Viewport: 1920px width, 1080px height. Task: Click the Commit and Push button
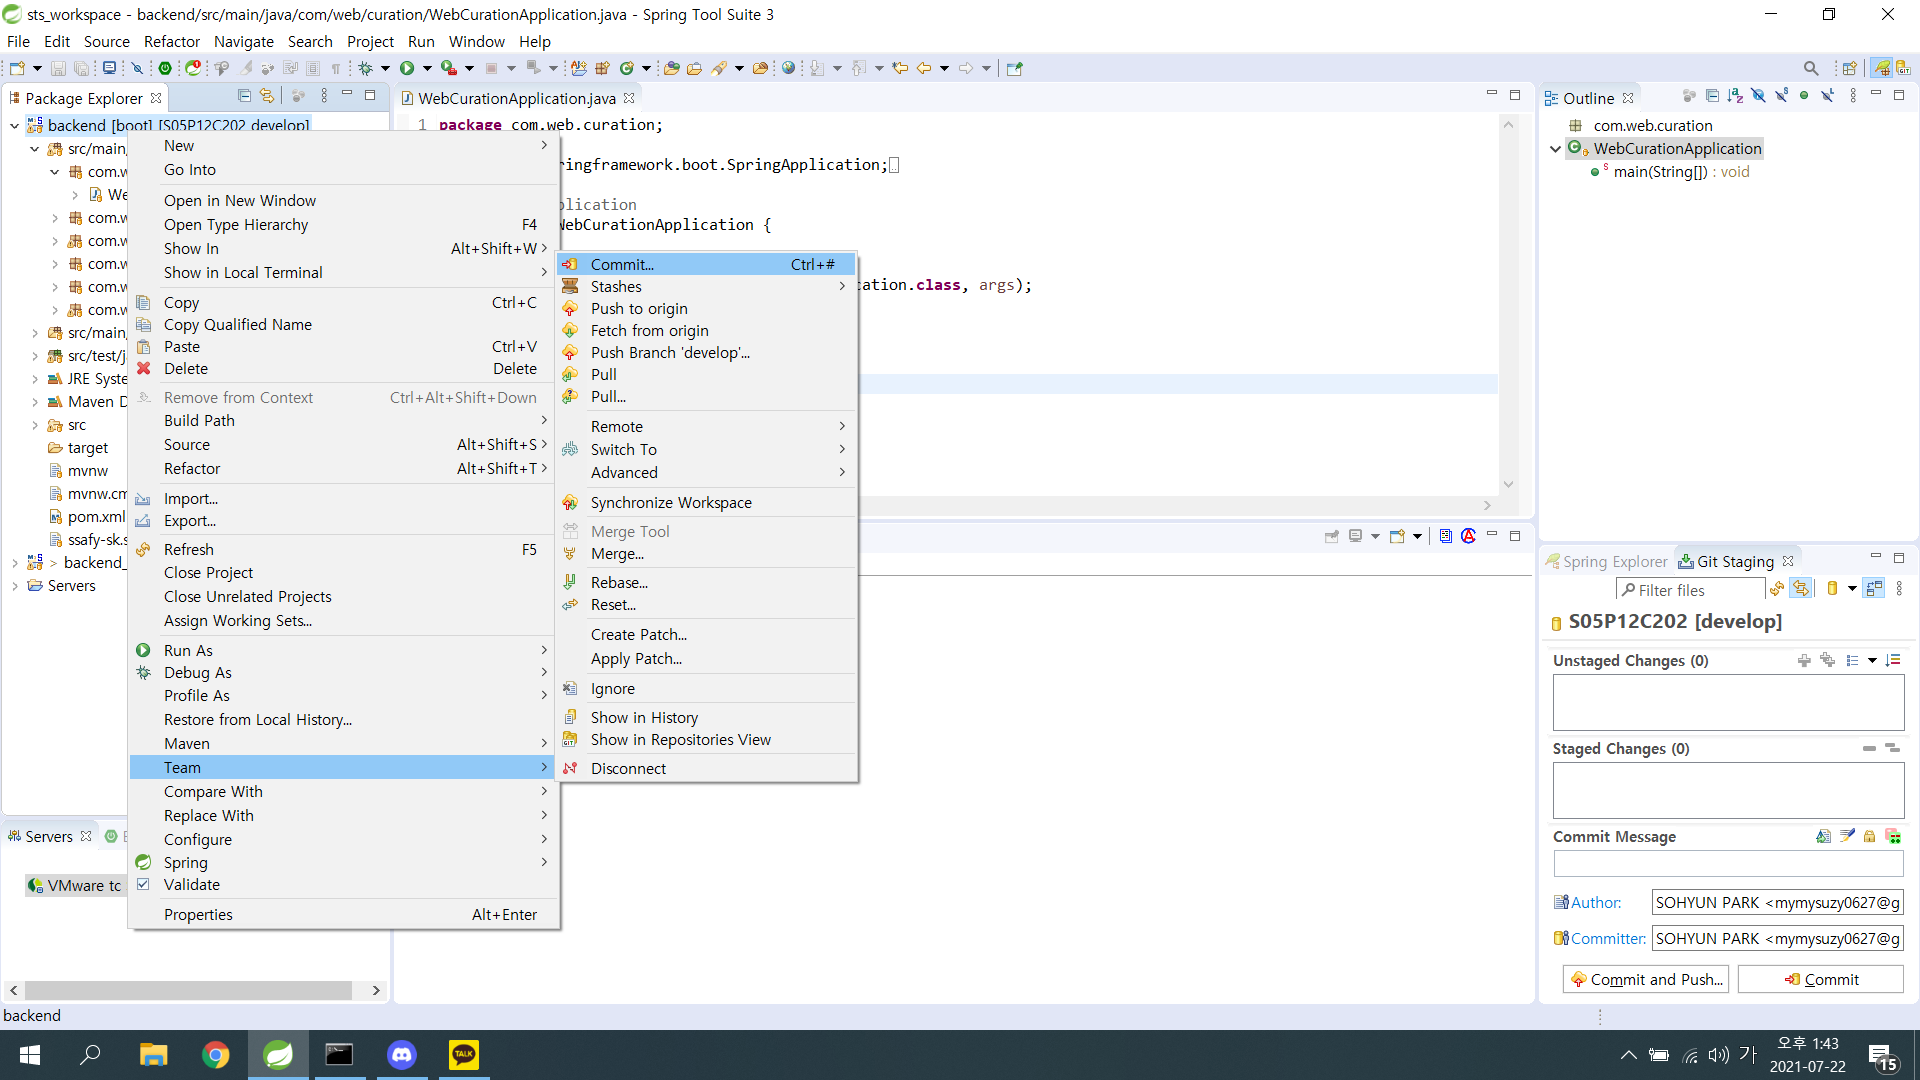coord(1646,979)
